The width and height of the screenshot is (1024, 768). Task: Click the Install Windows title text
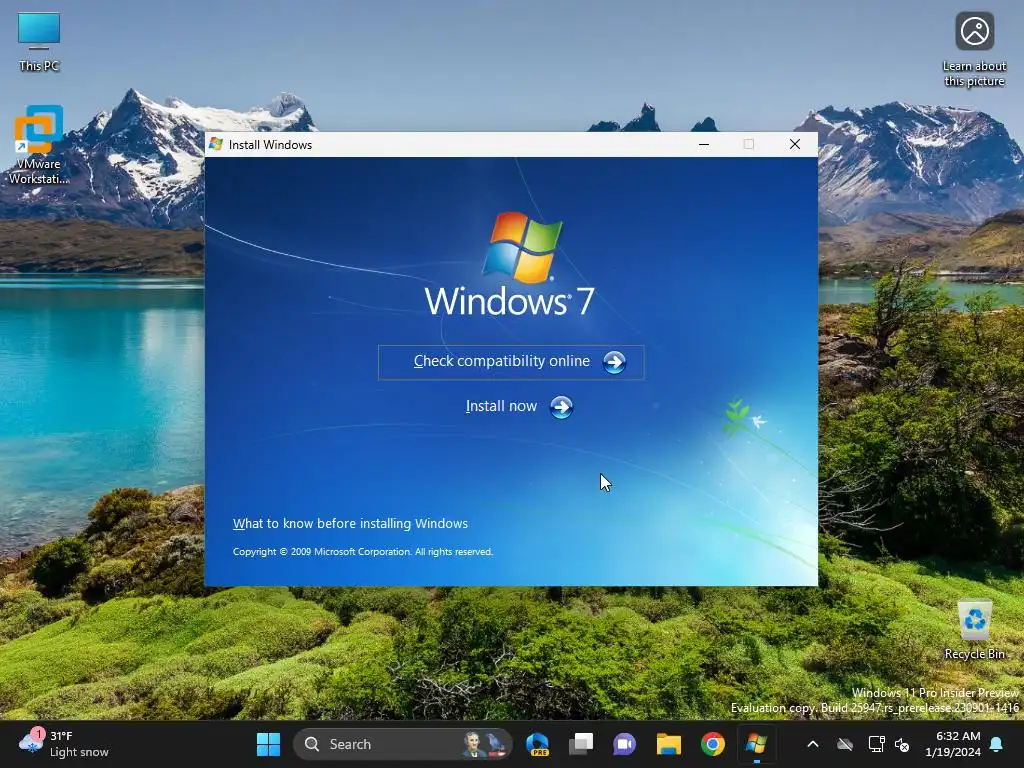click(x=270, y=145)
